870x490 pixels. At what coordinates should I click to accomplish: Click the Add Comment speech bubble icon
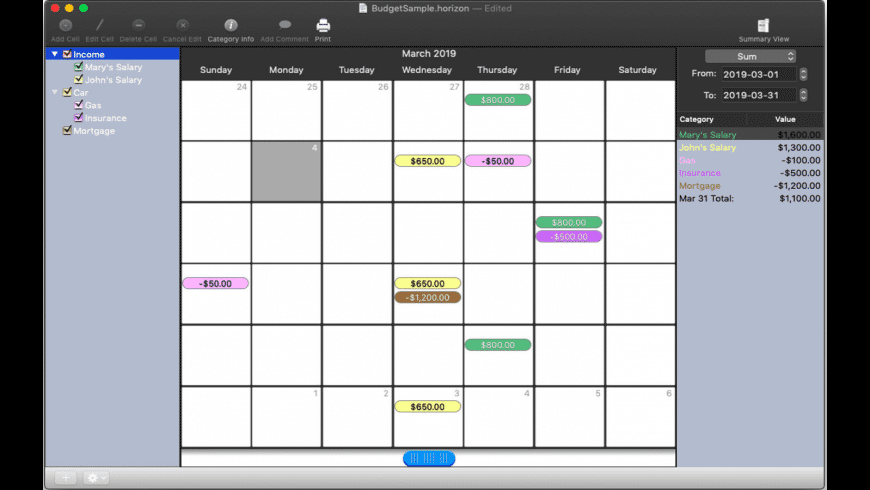click(x=285, y=25)
